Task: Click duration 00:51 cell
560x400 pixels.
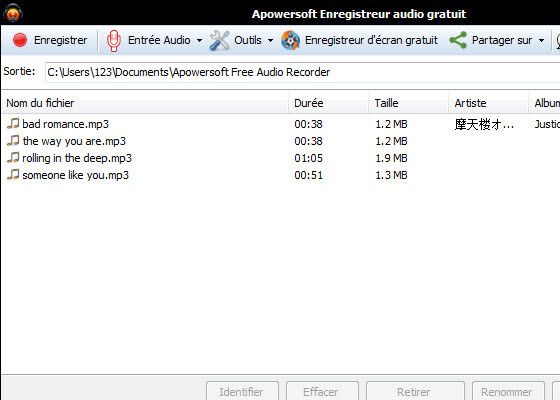Action: point(309,175)
